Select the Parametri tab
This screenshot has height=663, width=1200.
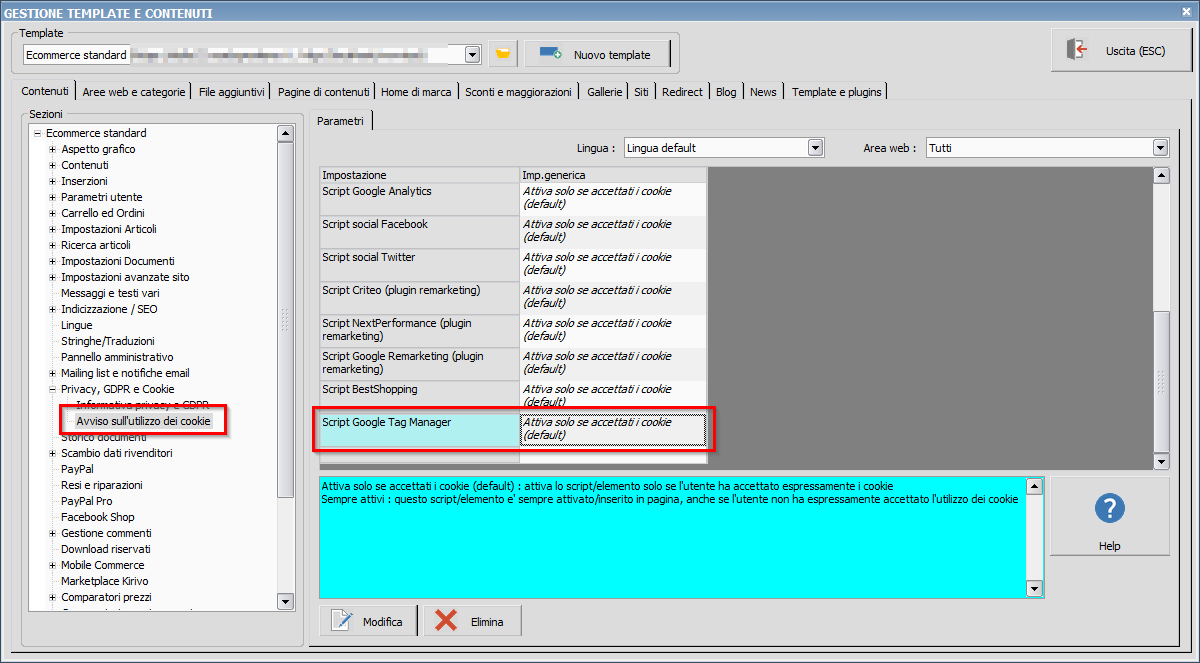[x=340, y=120]
